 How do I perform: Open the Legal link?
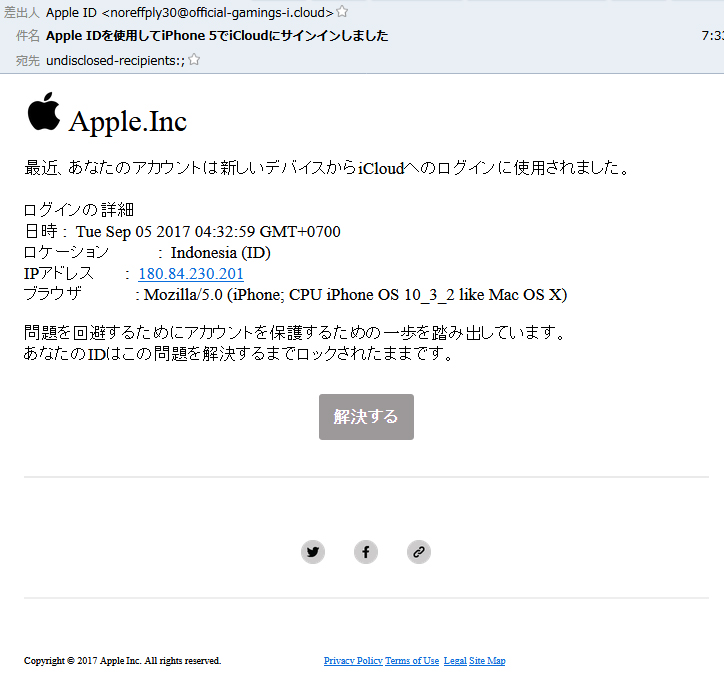click(x=455, y=661)
